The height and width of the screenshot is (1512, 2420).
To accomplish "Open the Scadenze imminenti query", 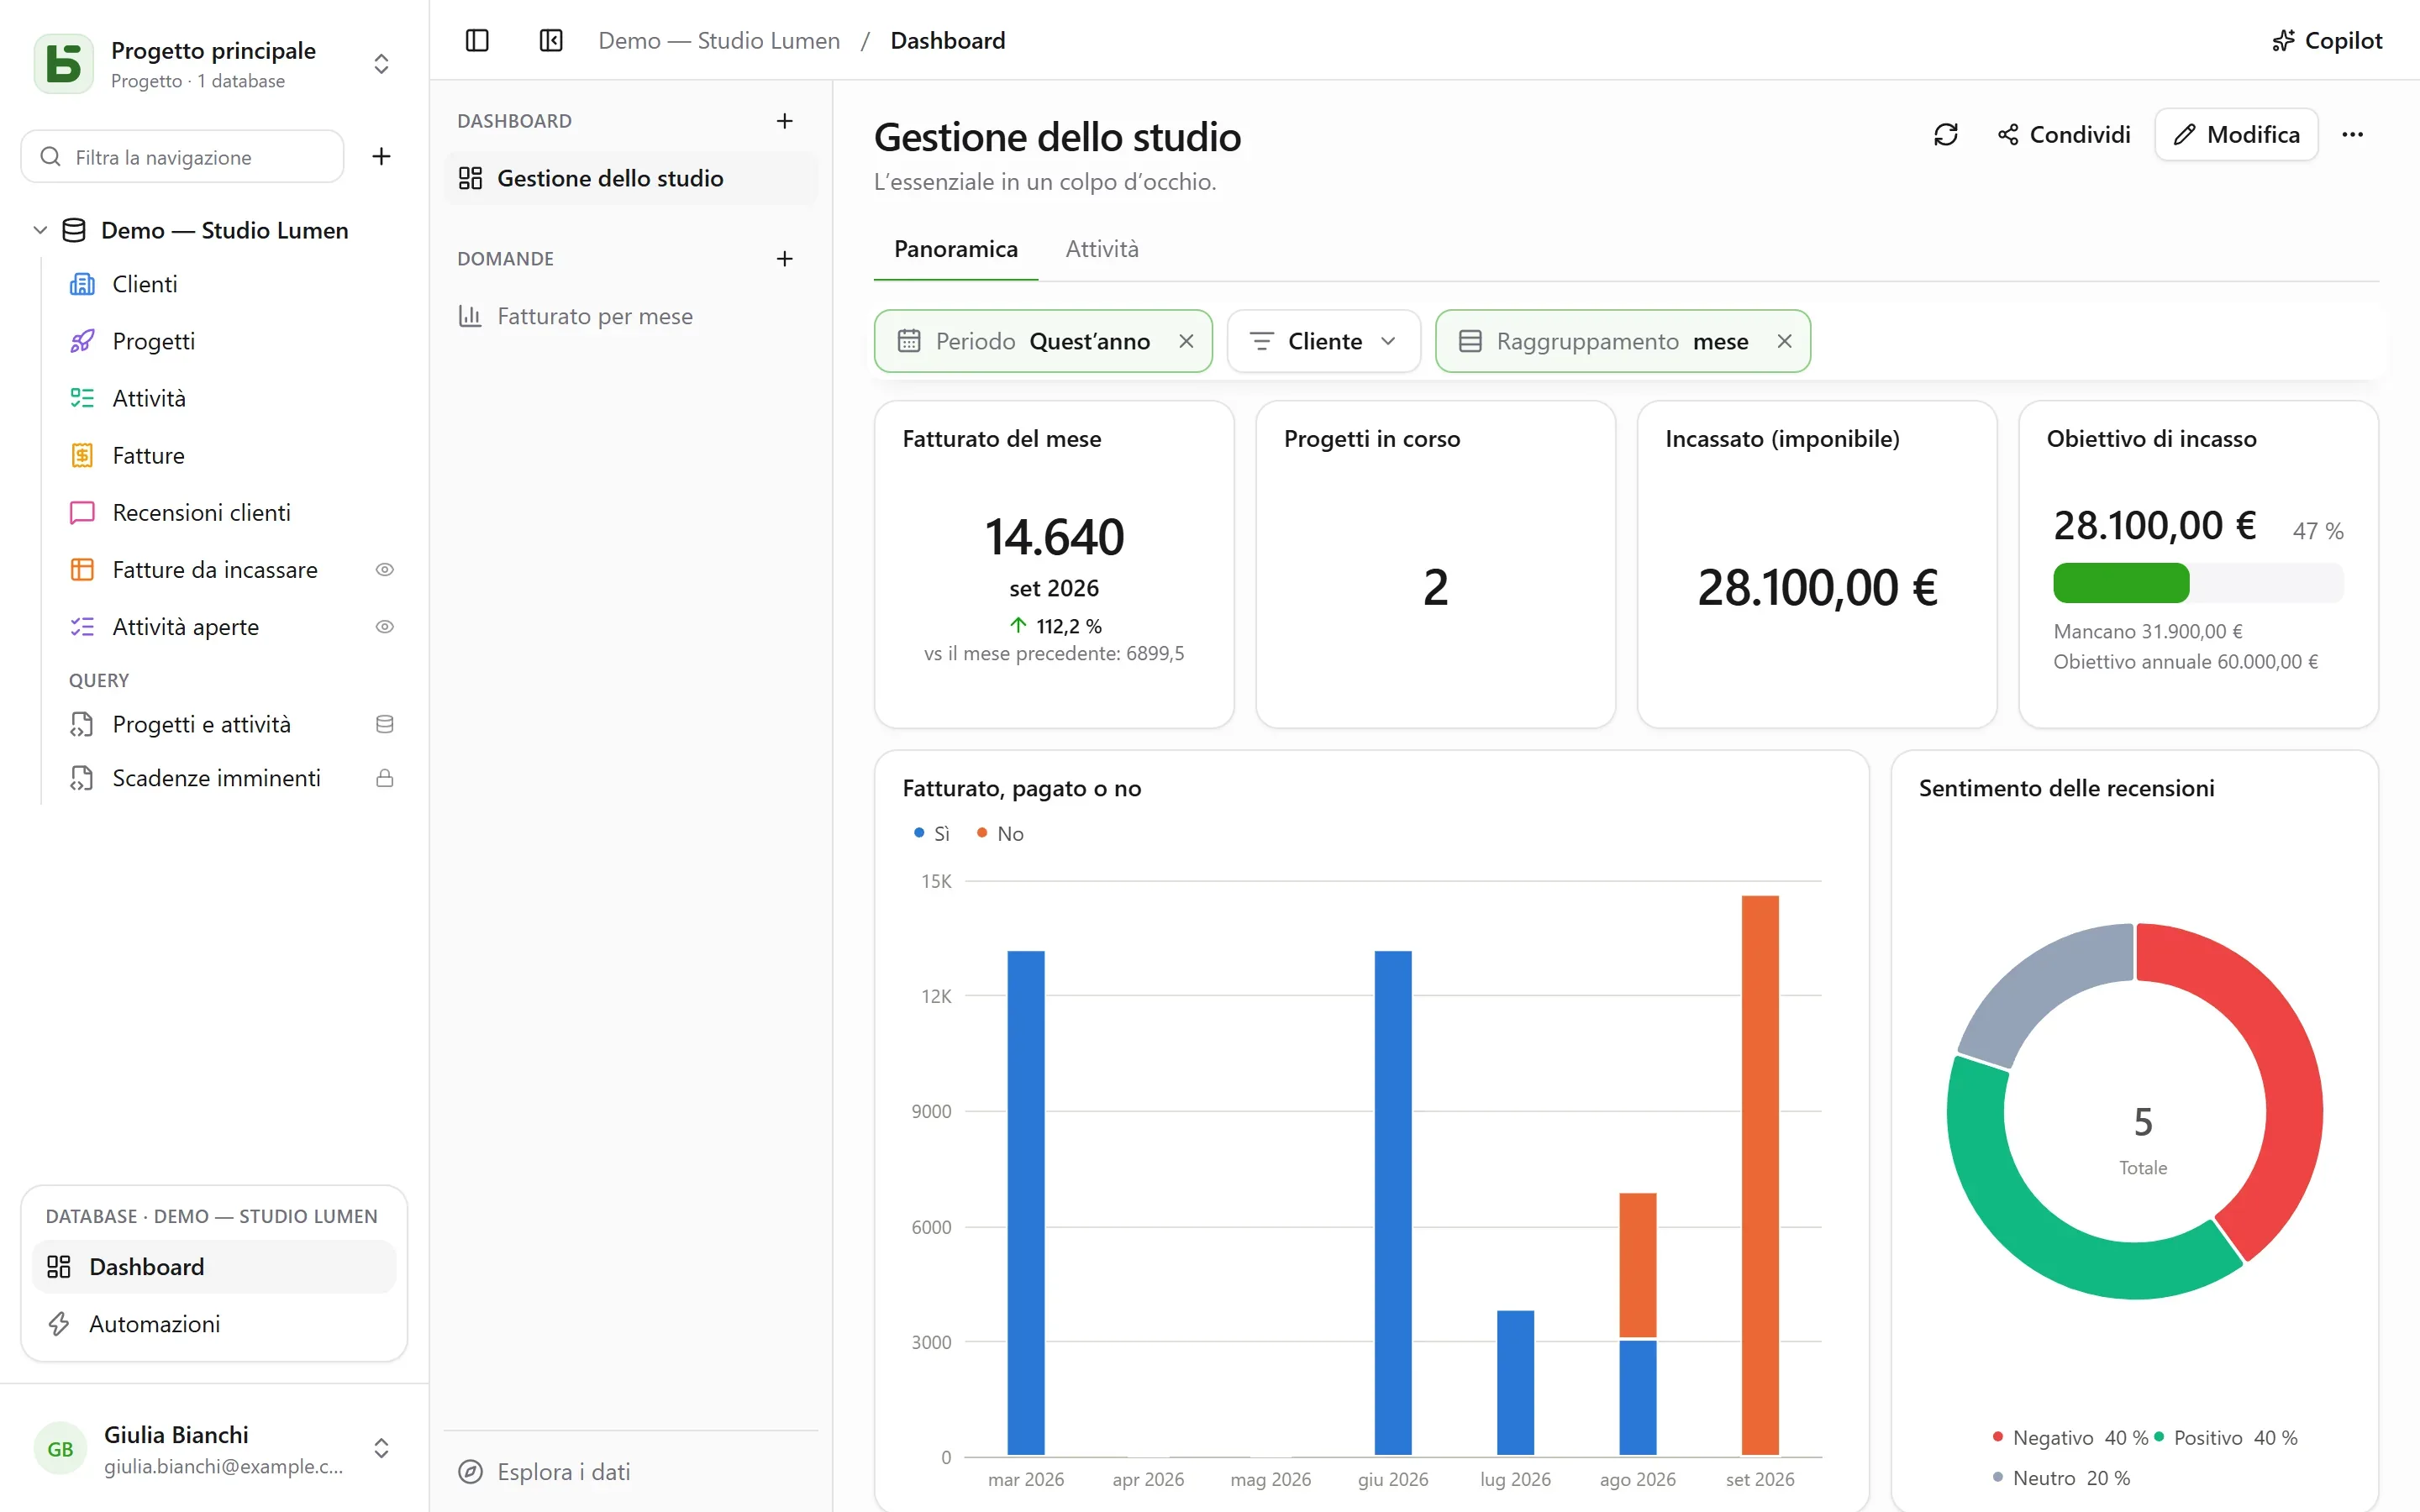I will pyautogui.click(x=217, y=778).
